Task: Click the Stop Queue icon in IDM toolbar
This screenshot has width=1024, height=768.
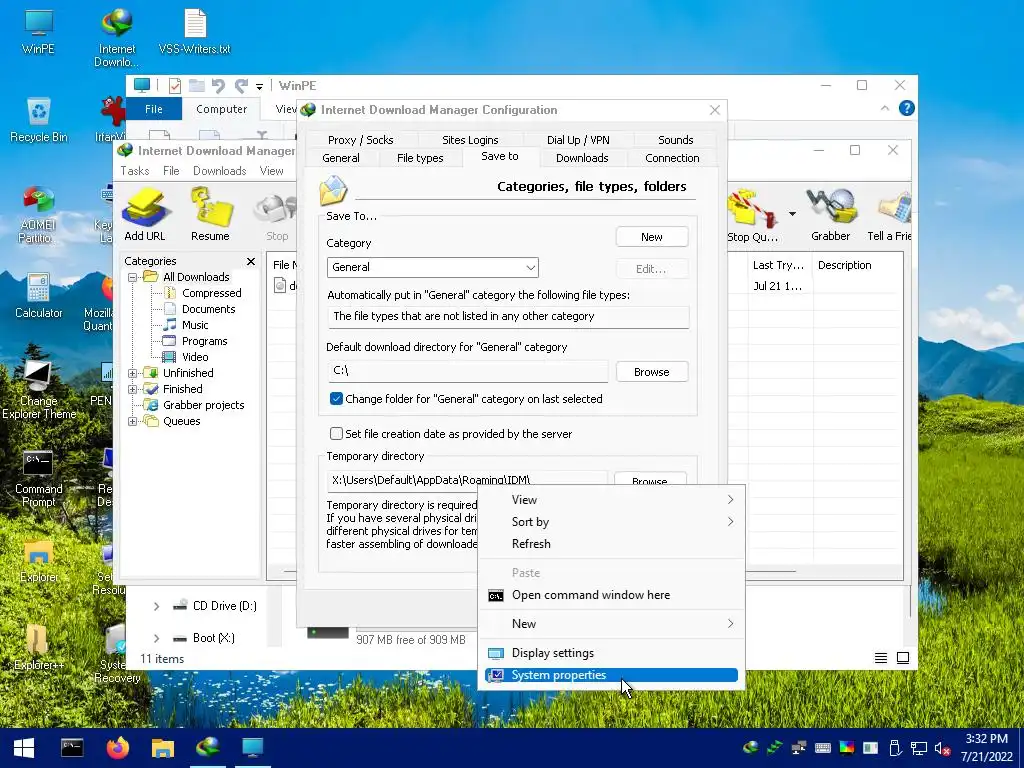Action: [752, 214]
